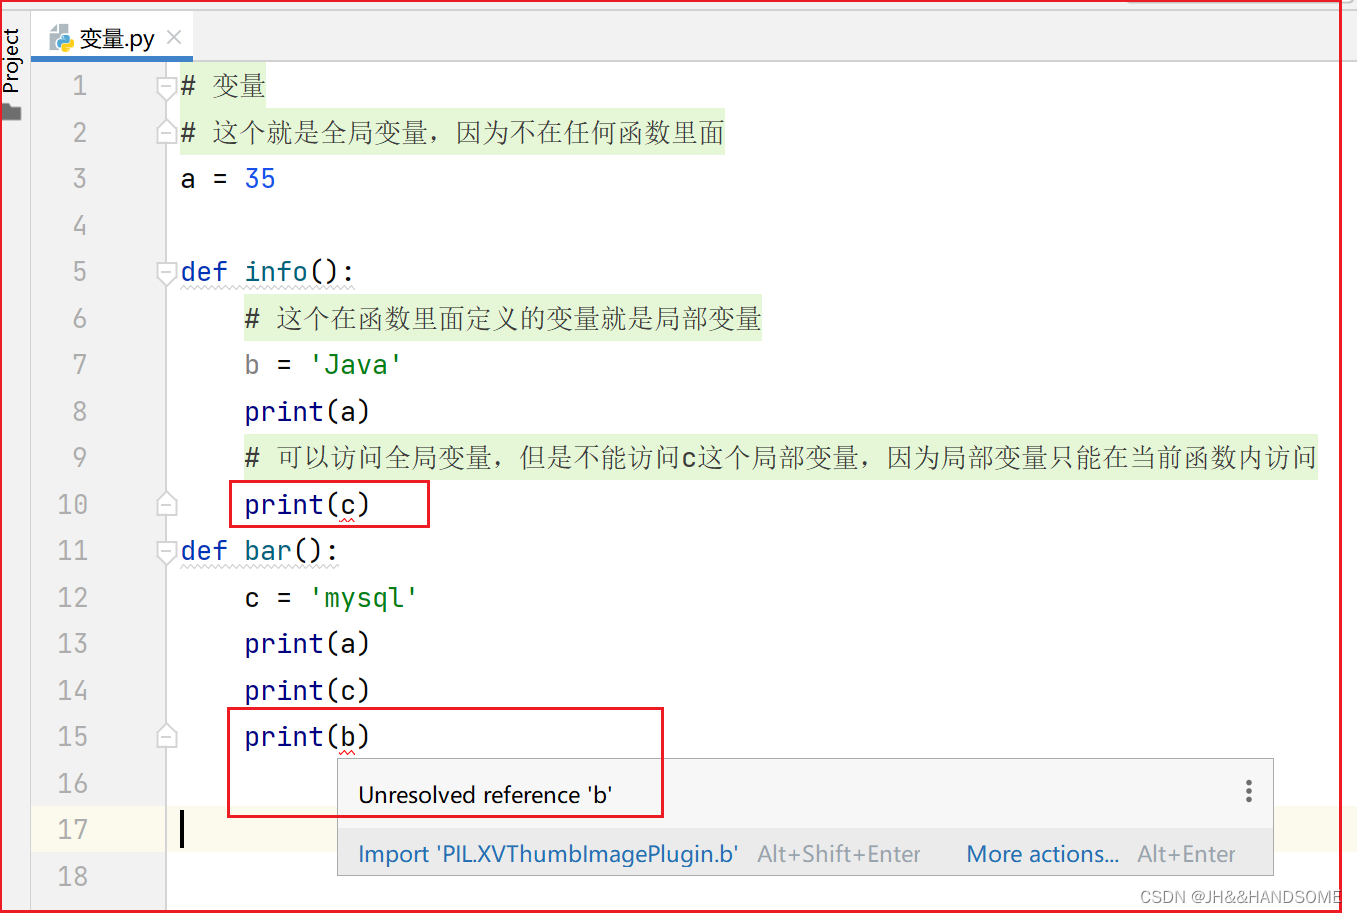Image resolution: width=1357 pixels, height=913 pixels.
Task: Click the 'mysql' string literal
Action: pyautogui.click(x=363, y=598)
